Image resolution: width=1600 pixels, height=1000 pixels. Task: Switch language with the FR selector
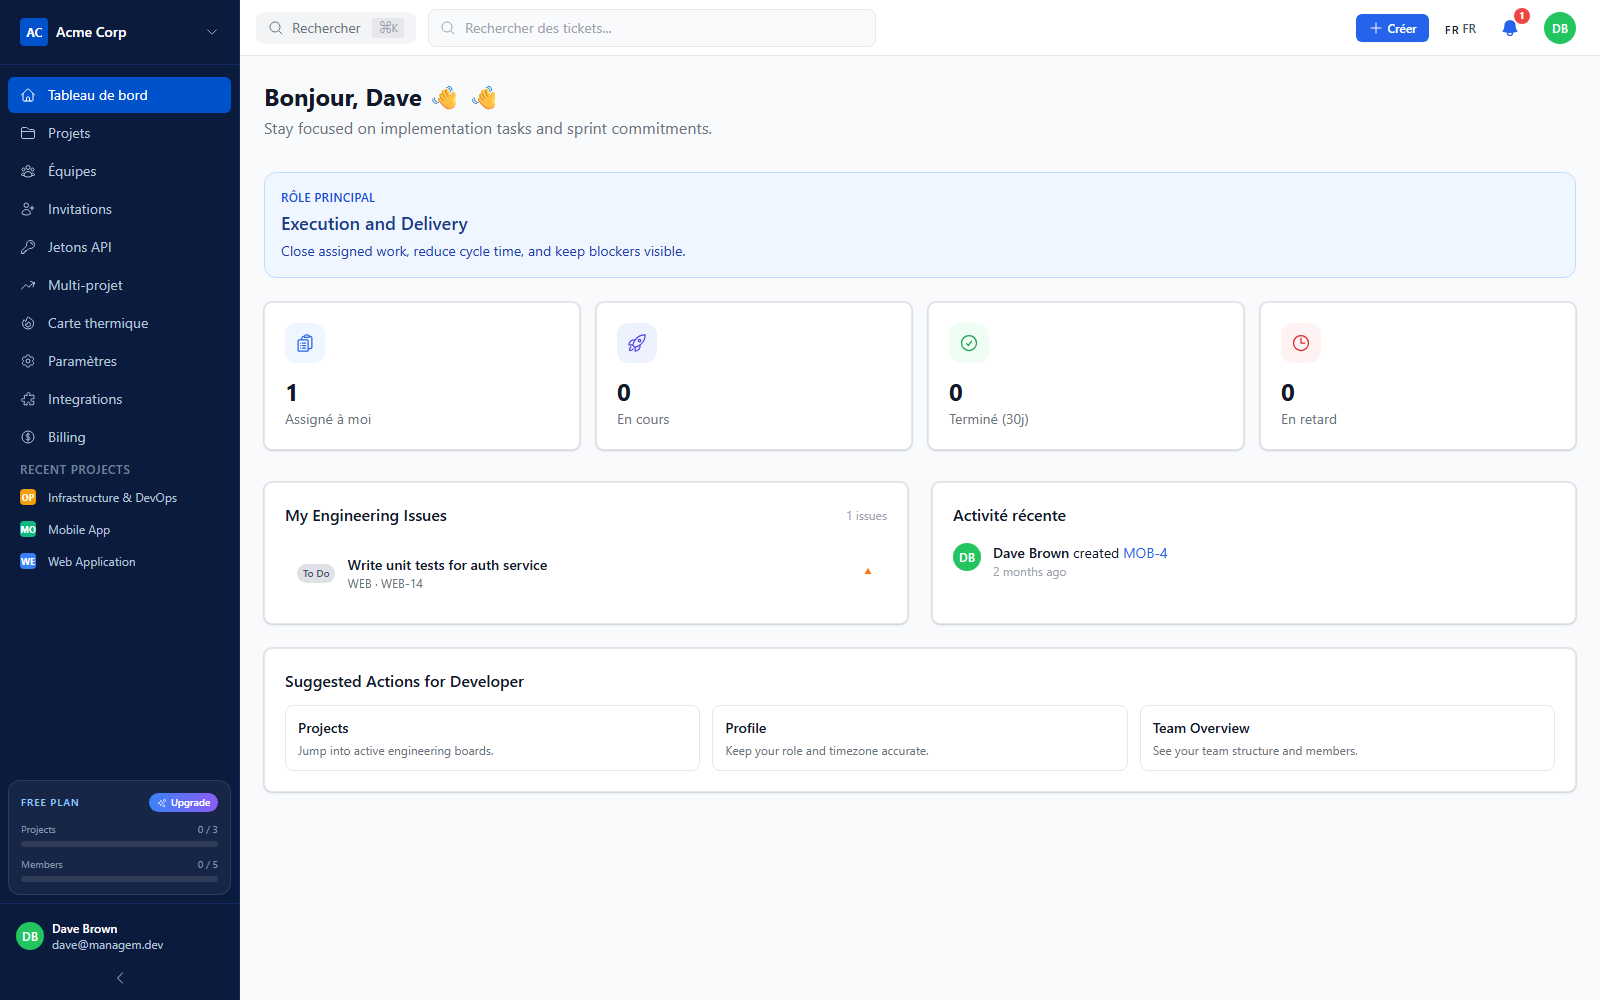[x=1461, y=29]
